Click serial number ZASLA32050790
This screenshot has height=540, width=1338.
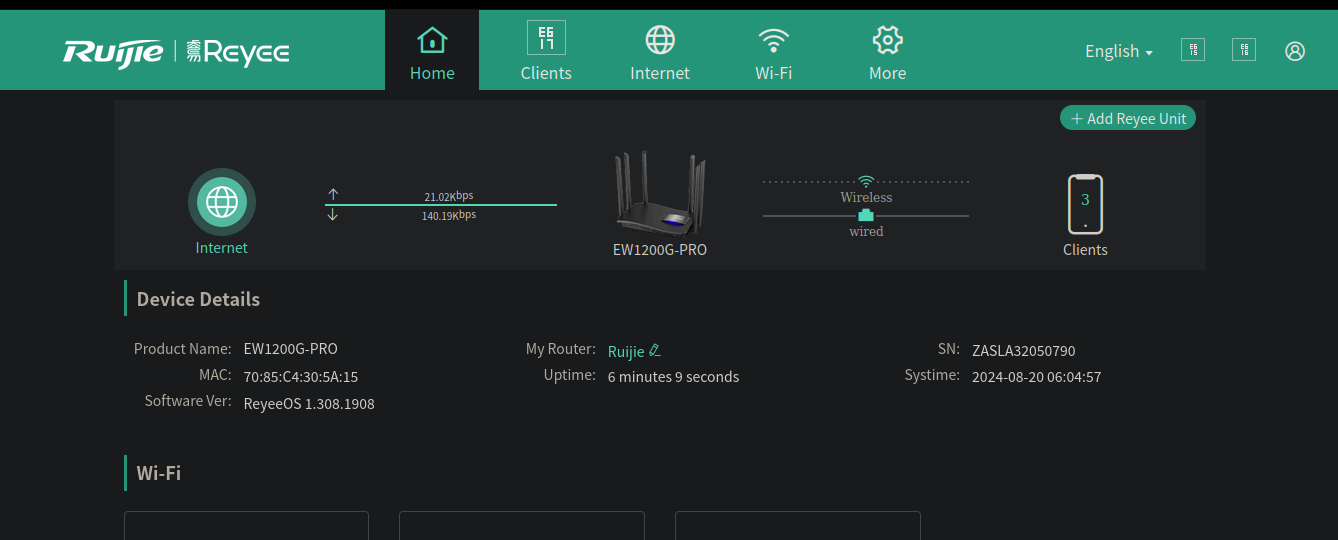pyautogui.click(x=1024, y=351)
